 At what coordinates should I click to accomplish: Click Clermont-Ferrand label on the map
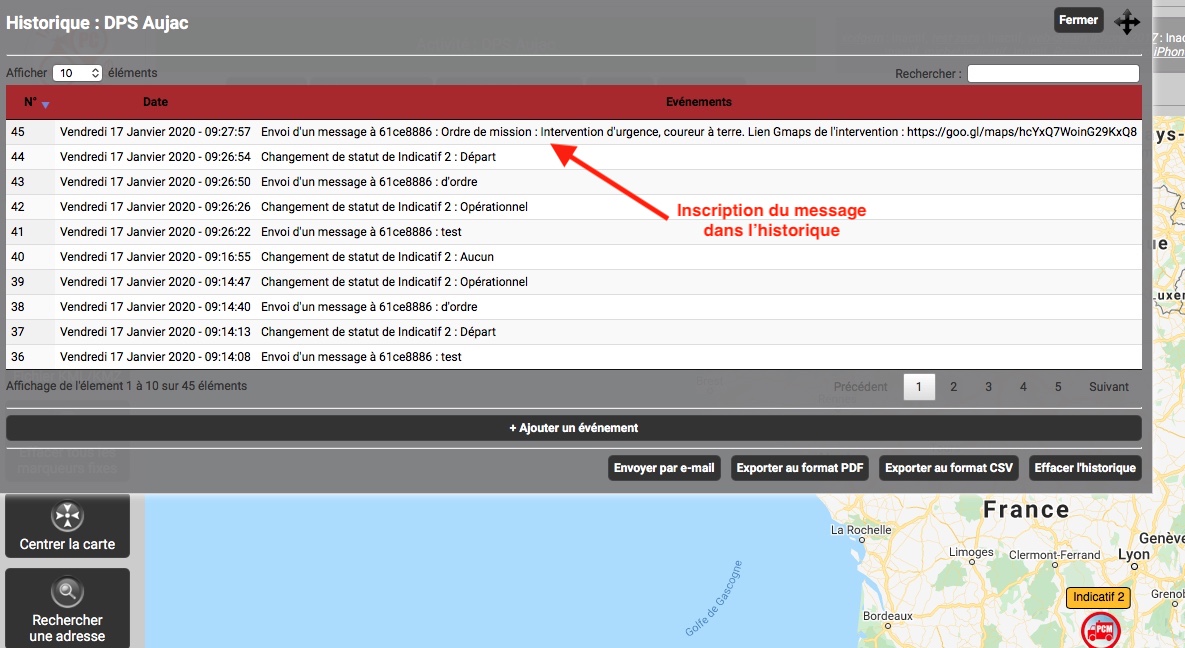1054,555
